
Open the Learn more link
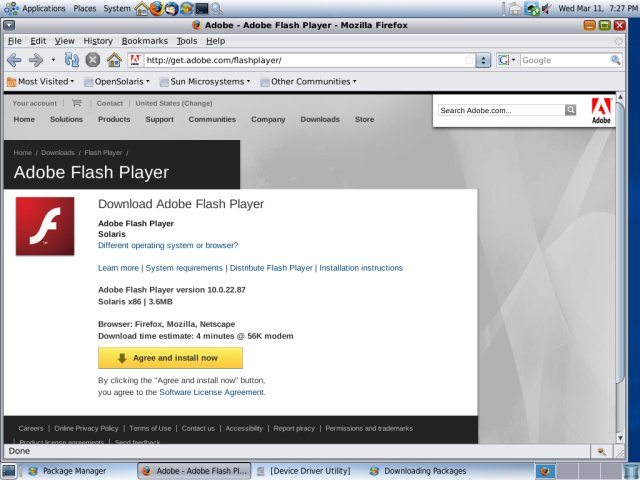point(118,268)
